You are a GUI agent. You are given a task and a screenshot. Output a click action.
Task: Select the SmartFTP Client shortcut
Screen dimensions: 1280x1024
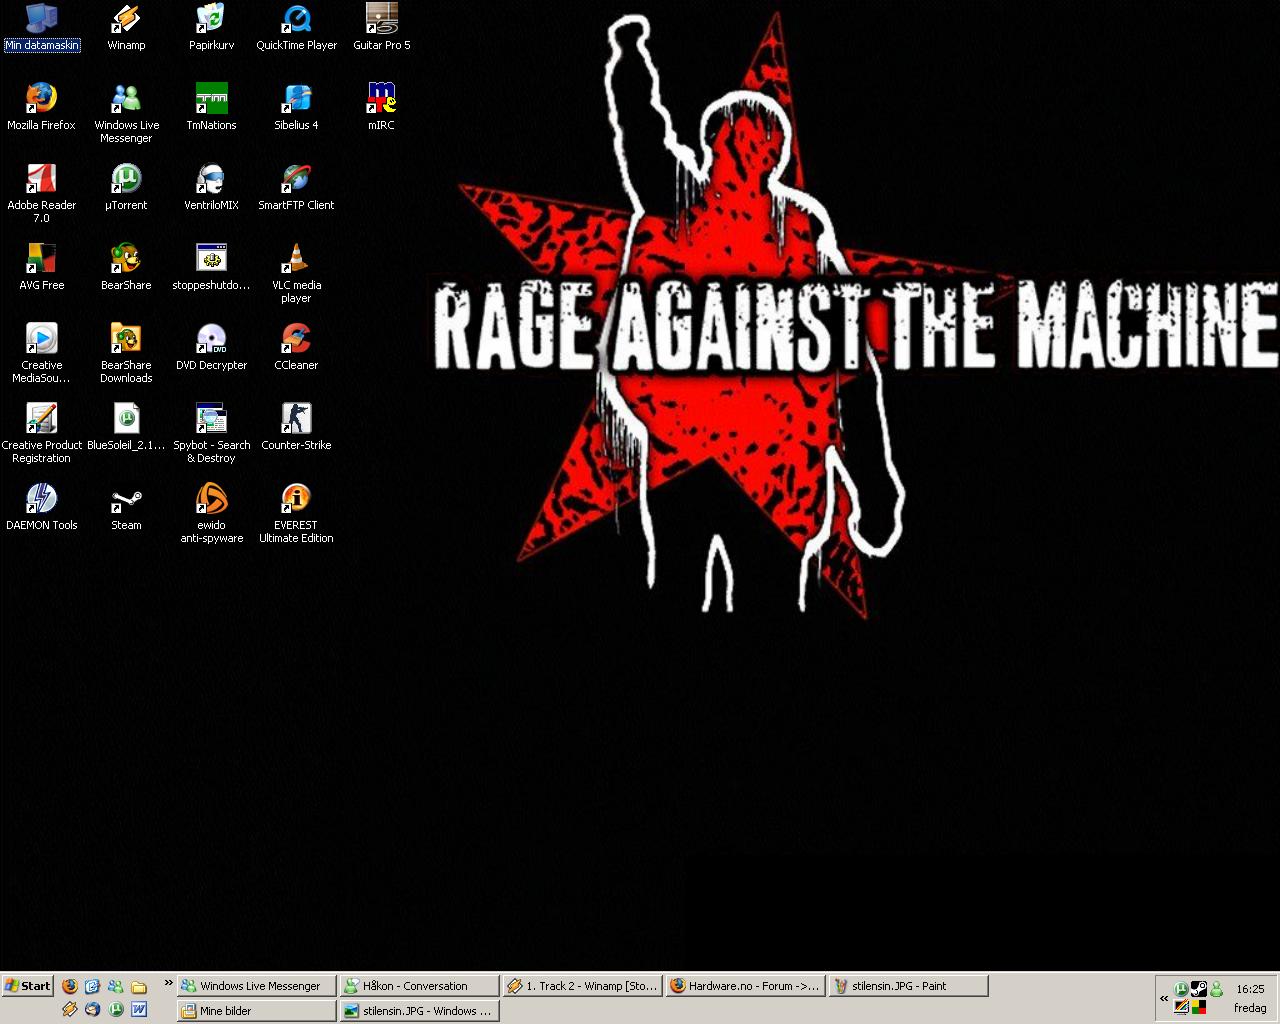pos(296,187)
